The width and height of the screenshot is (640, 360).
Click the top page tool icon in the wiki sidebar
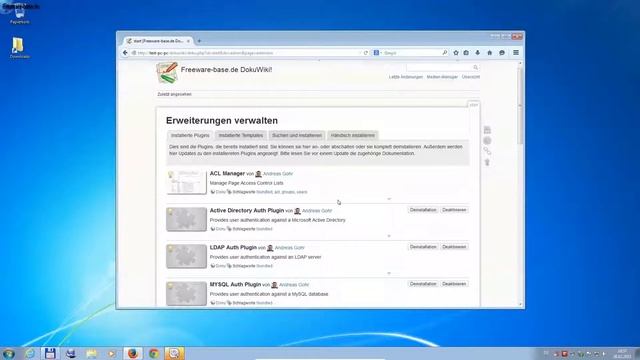(487, 130)
